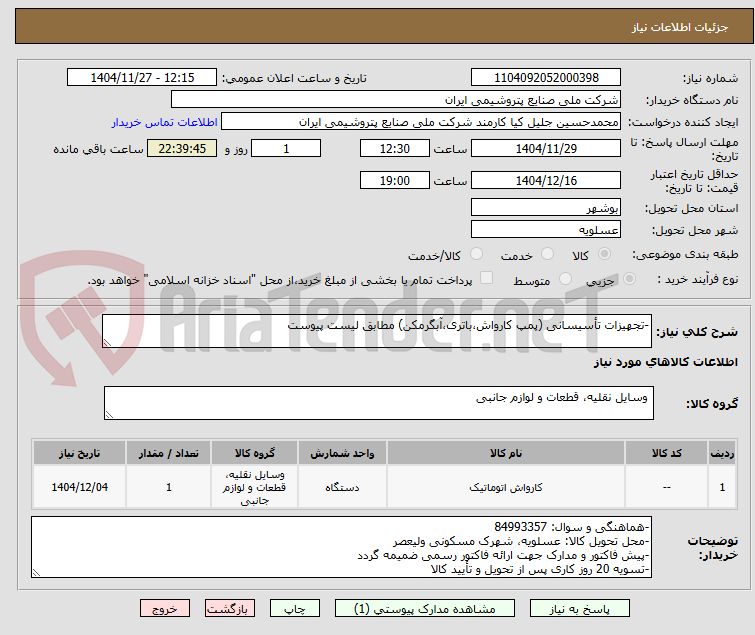Click the واحد شمارش column header

[x=342, y=453]
